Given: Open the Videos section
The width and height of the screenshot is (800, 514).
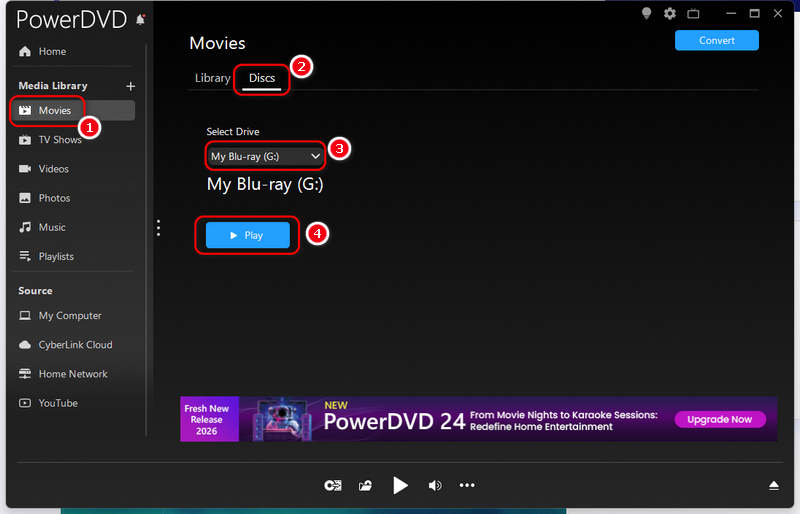Looking at the screenshot, I should (x=54, y=169).
